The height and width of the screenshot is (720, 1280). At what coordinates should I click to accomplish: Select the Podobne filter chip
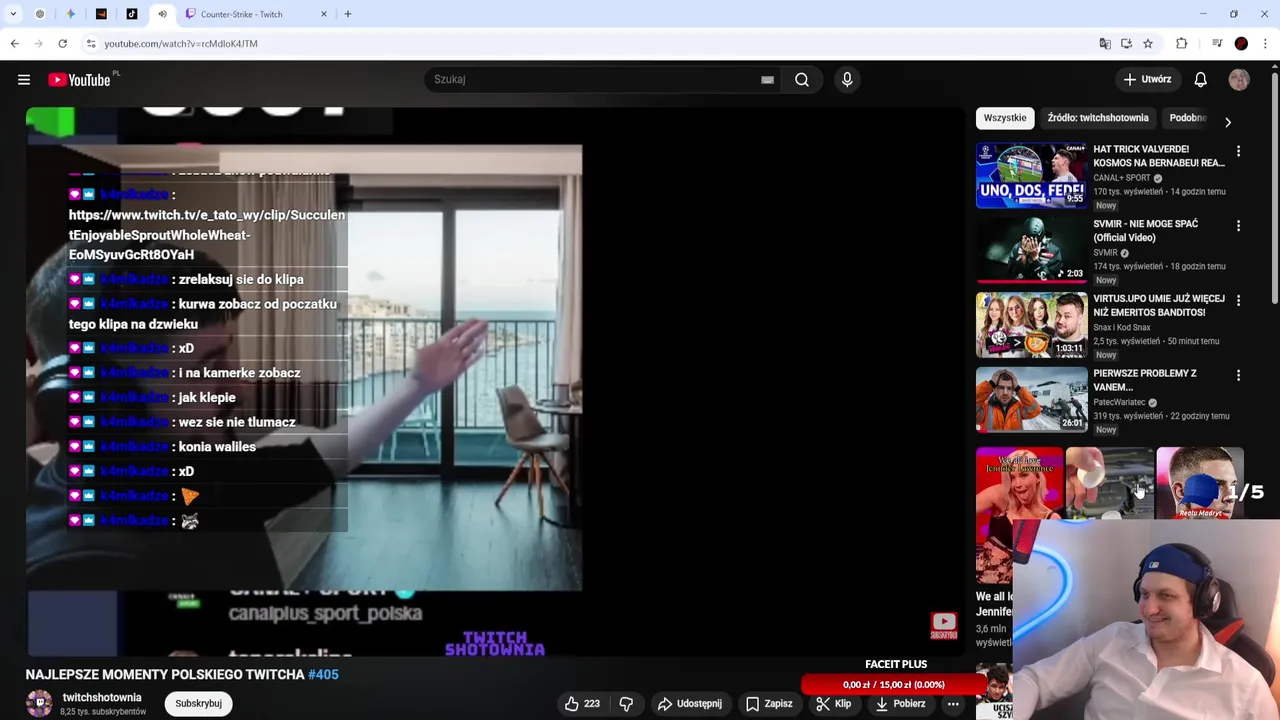pyautogui.click(x=1187, y=118)
